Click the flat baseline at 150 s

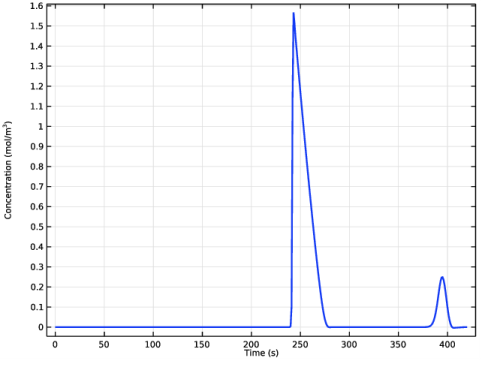[202, 327]
